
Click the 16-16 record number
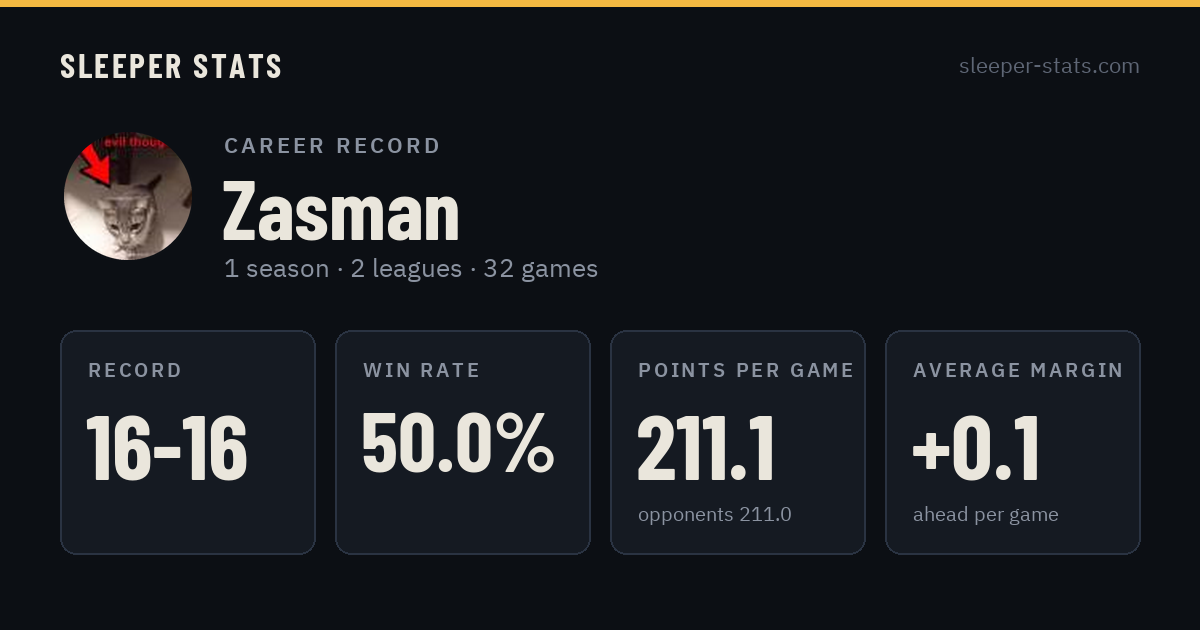(x=167, y=449)
